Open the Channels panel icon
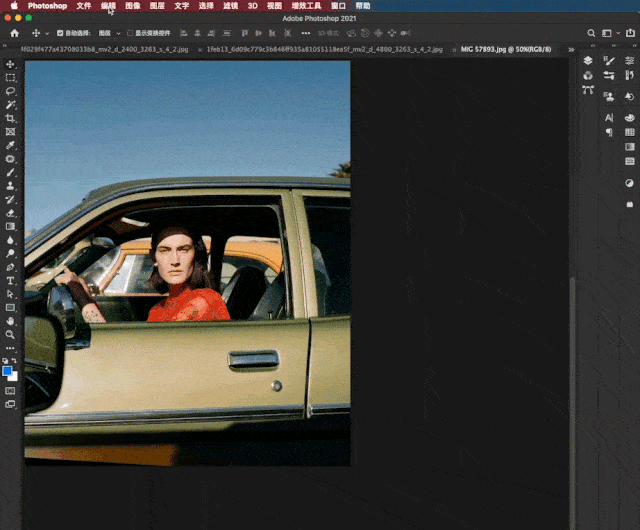The height and width of the screenshot is (530, 640). [588, 76]
